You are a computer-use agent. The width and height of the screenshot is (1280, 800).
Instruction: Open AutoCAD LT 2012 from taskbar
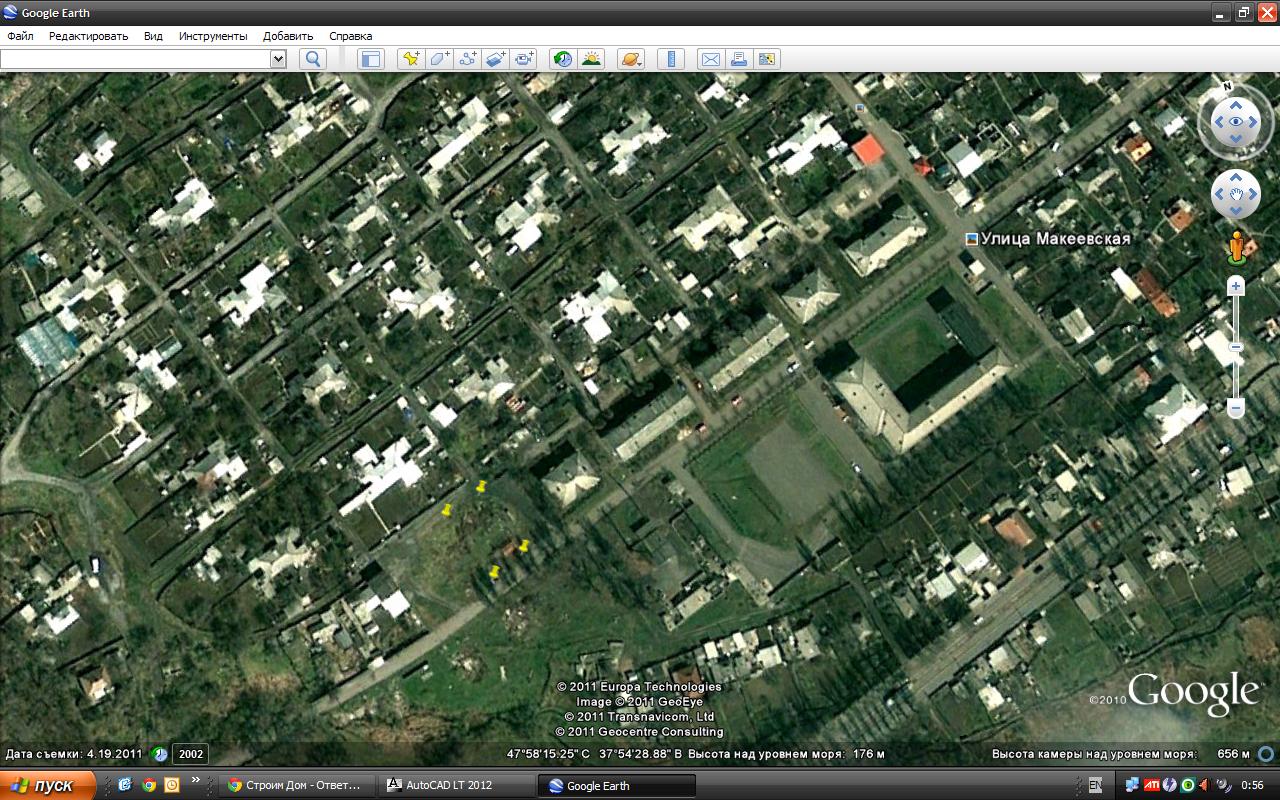click(456, 785)
